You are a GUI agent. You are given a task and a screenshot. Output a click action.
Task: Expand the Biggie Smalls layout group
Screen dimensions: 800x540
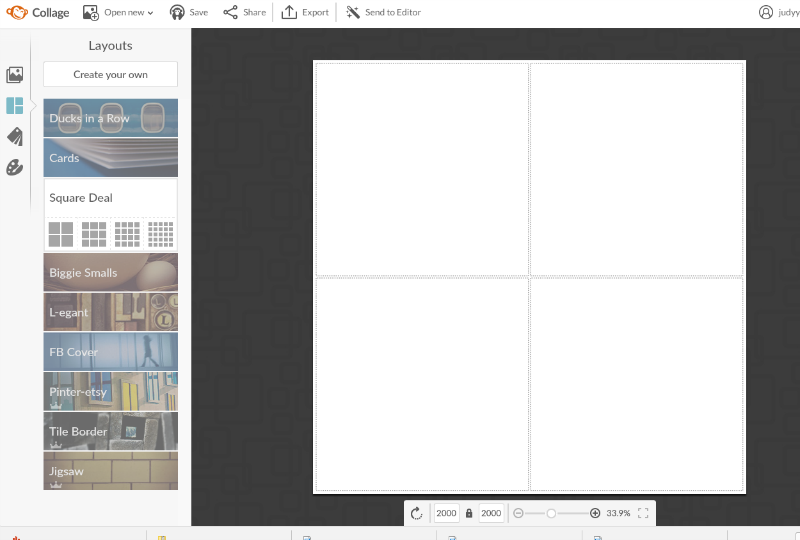110,272
